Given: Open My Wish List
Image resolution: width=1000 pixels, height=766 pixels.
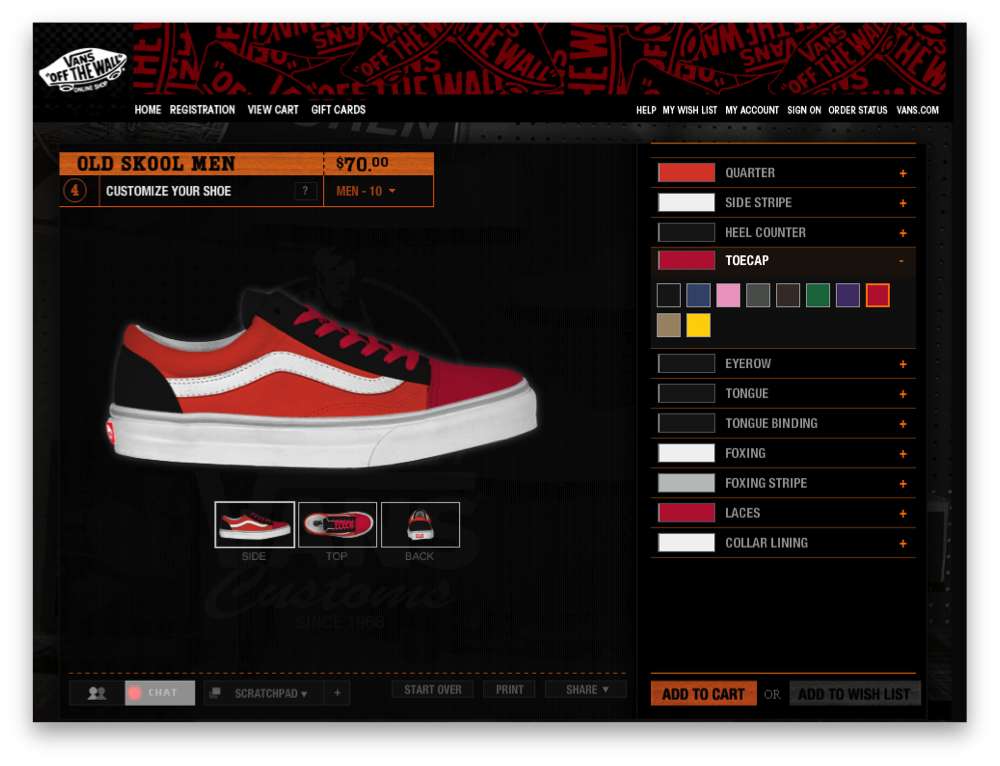Looking at the screenshot, I should tap(690, 110).
